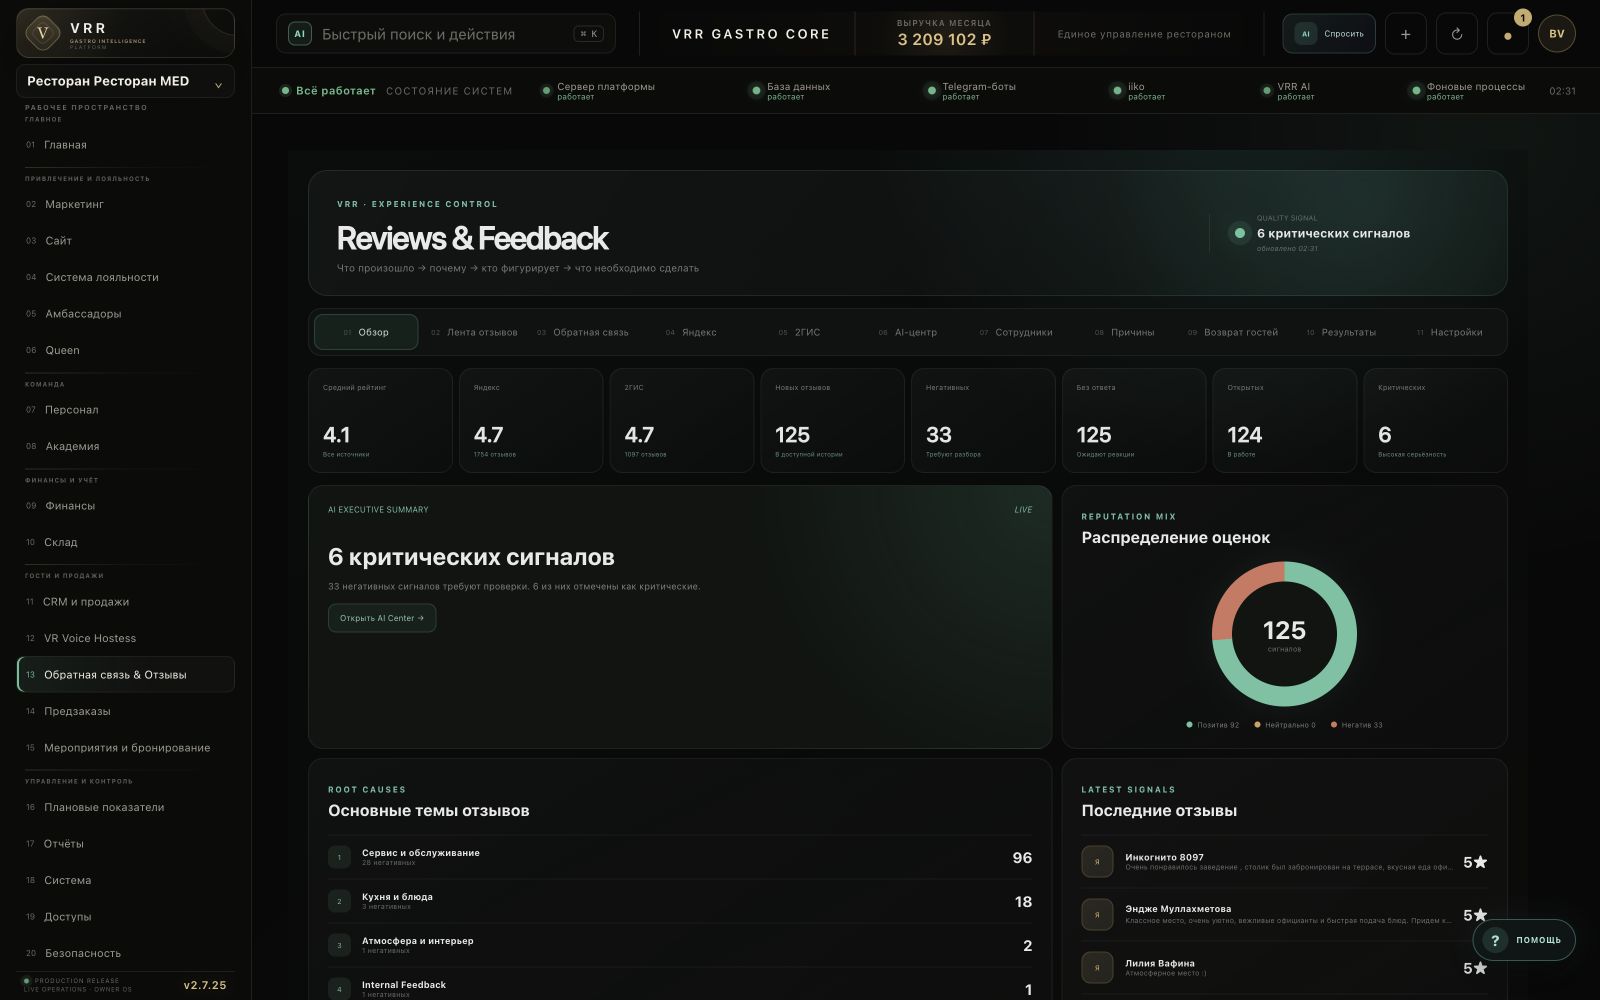Click the number 3 badge for Атмосфера и интерьер
The width and height of the screenshot is (1600, 1000).
pyautogui.click(x=339, y=945)
